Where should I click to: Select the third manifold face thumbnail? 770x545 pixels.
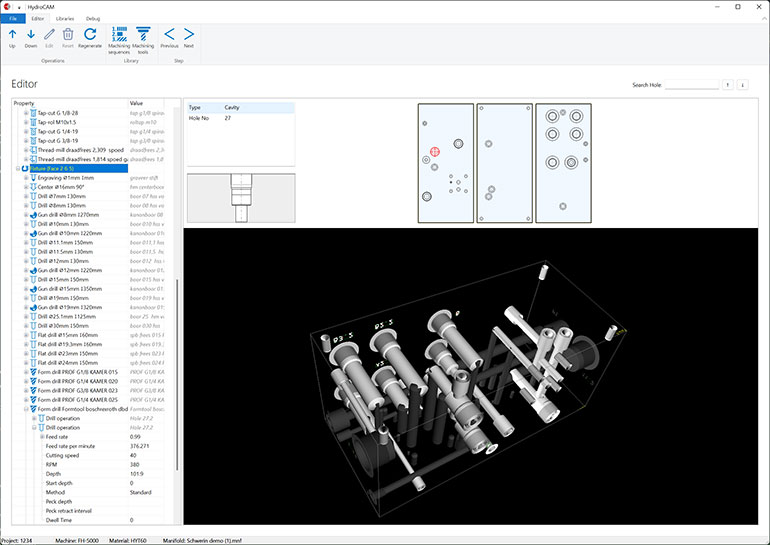click(x=563, y=163)
